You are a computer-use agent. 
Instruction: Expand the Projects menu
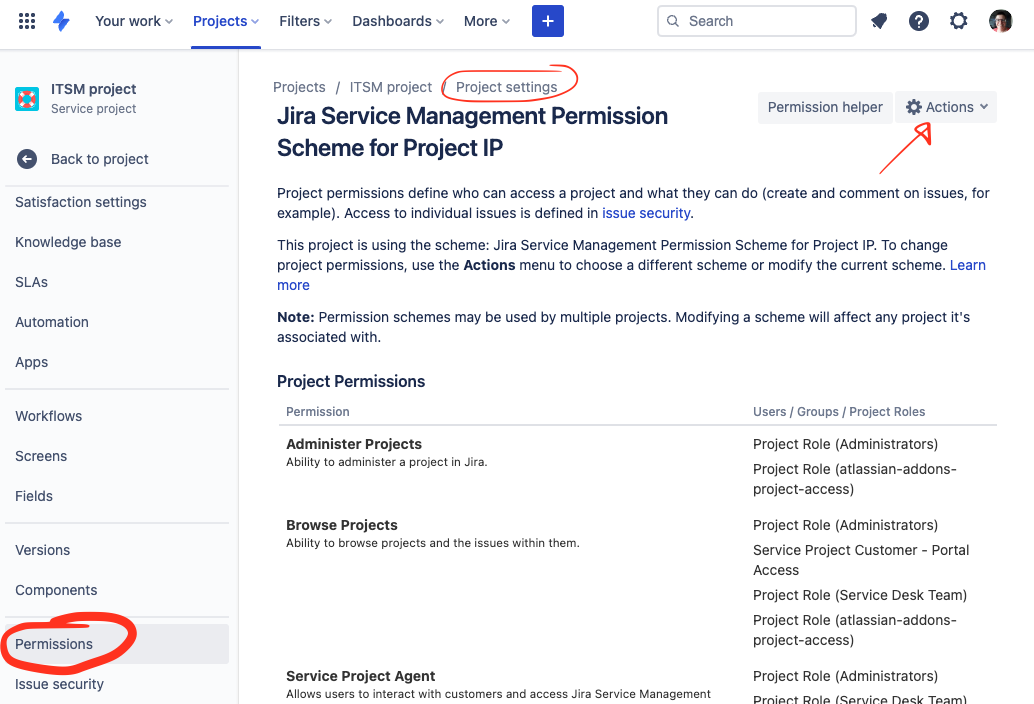point(226,21)
